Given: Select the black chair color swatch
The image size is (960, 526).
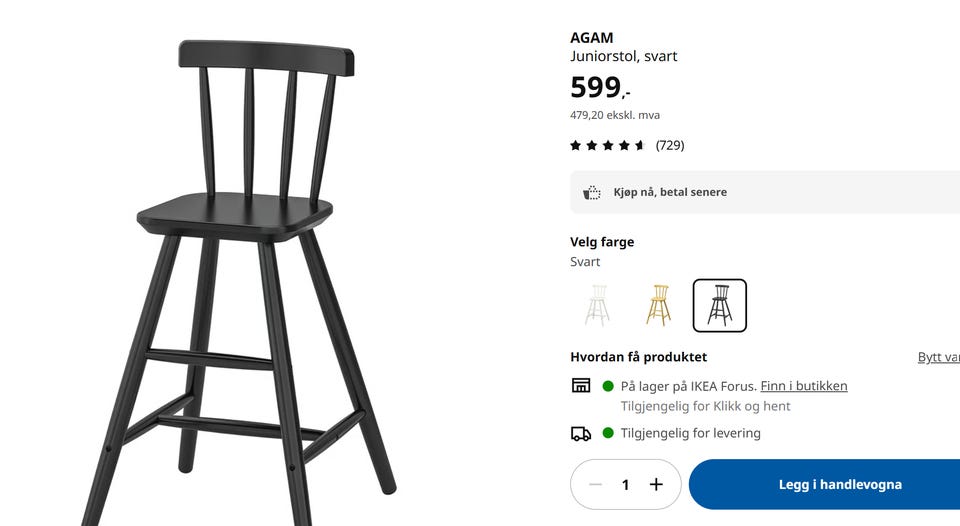Looking at the screenshot, I should (719, 305).
